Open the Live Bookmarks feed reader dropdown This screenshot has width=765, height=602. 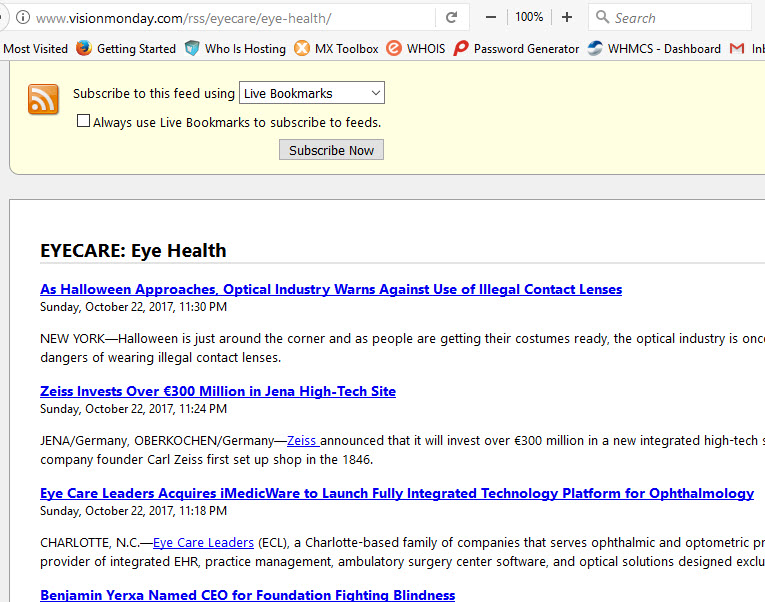(x=312, y=93)
